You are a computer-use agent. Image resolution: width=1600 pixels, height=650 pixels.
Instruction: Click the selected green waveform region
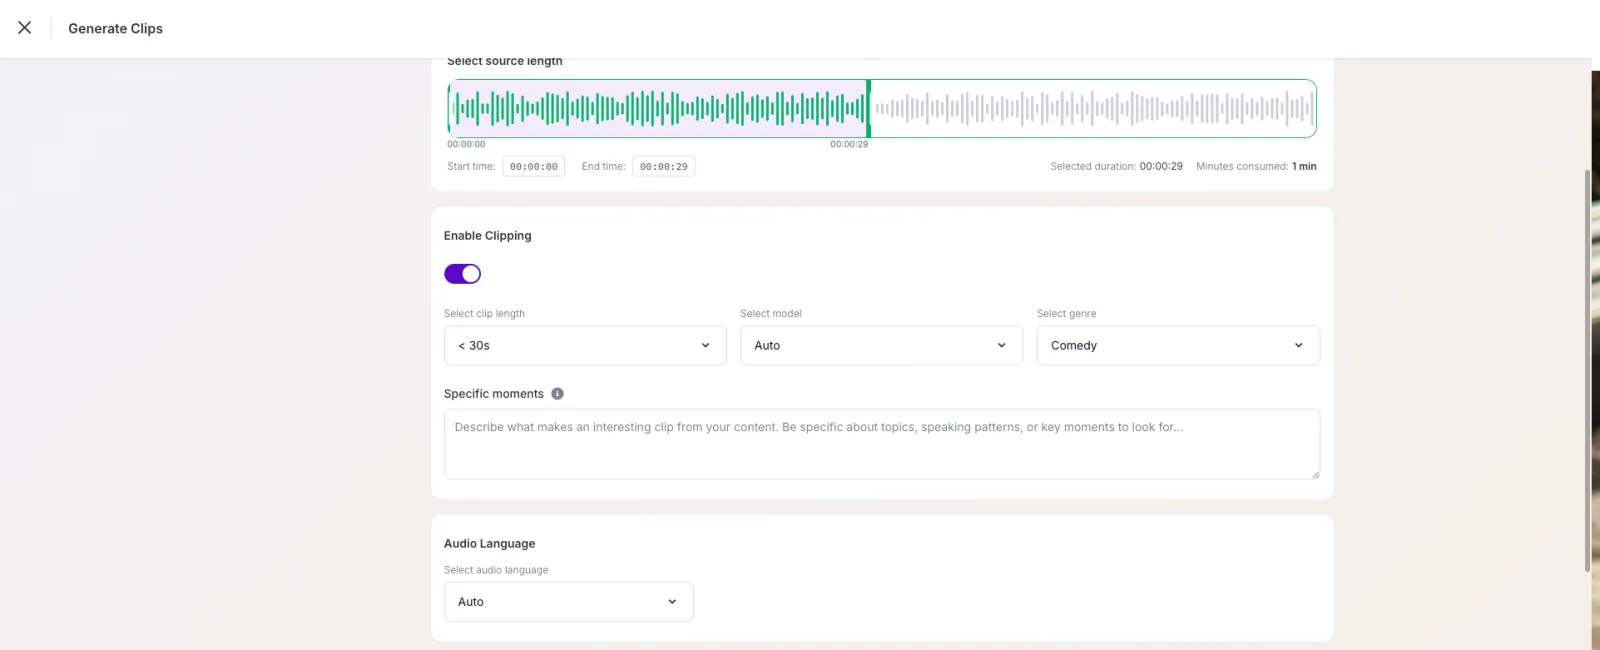tap(658, 108)
